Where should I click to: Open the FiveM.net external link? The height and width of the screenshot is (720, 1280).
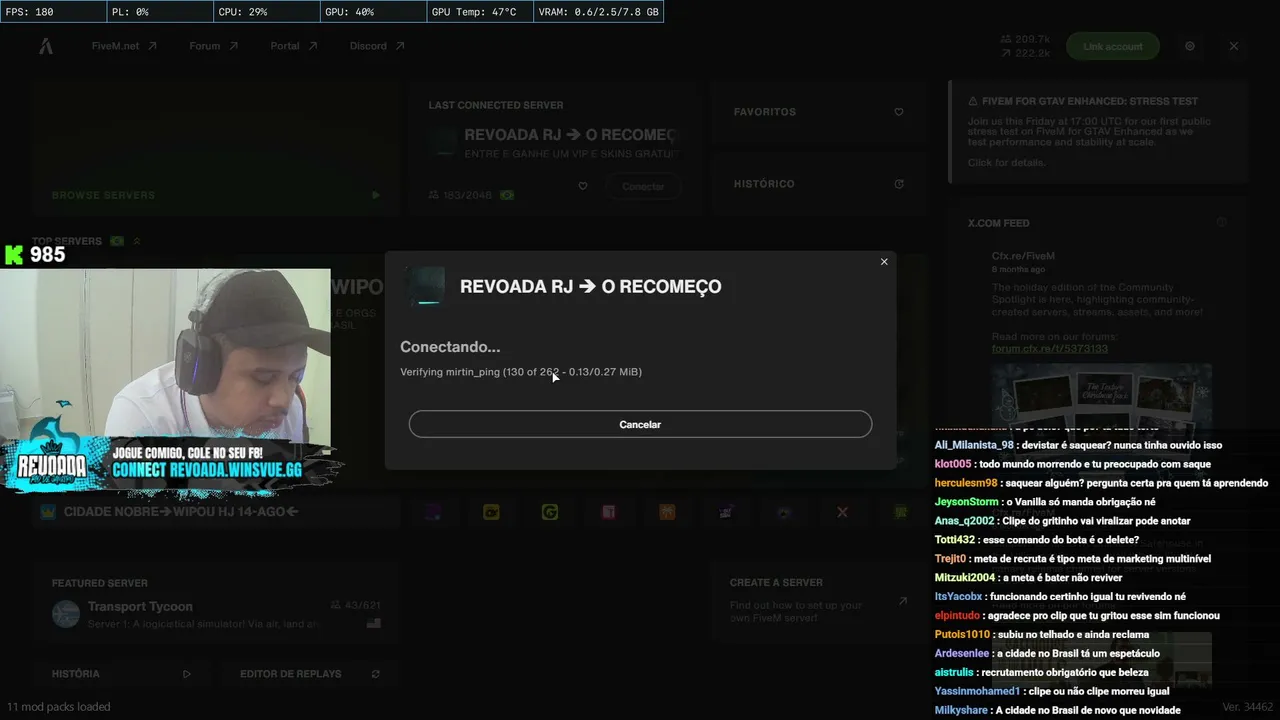124,46
